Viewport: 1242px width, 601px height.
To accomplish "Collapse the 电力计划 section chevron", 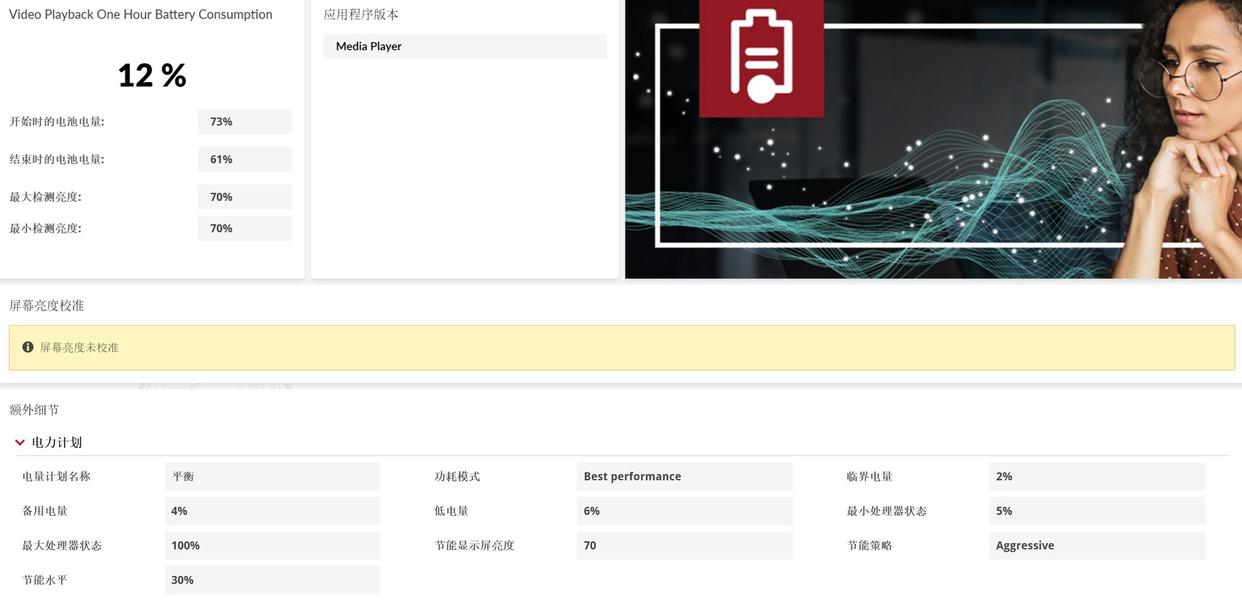I will pyautogui.click(x=20, y=442).
